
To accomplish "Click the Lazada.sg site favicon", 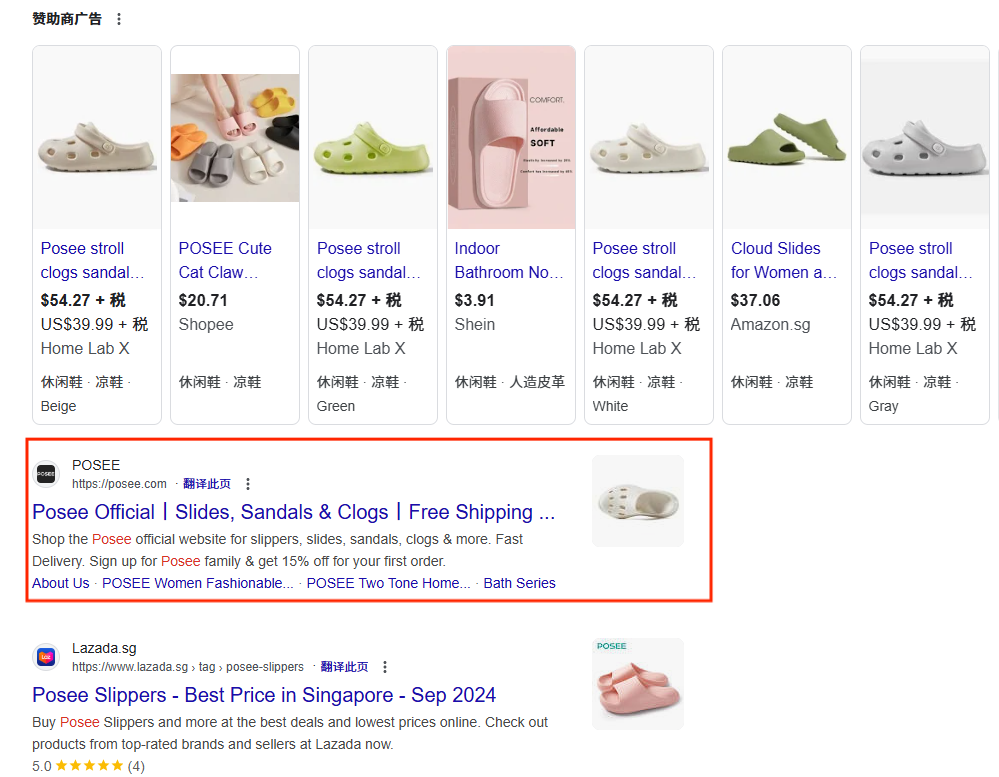I will (46, 657).
